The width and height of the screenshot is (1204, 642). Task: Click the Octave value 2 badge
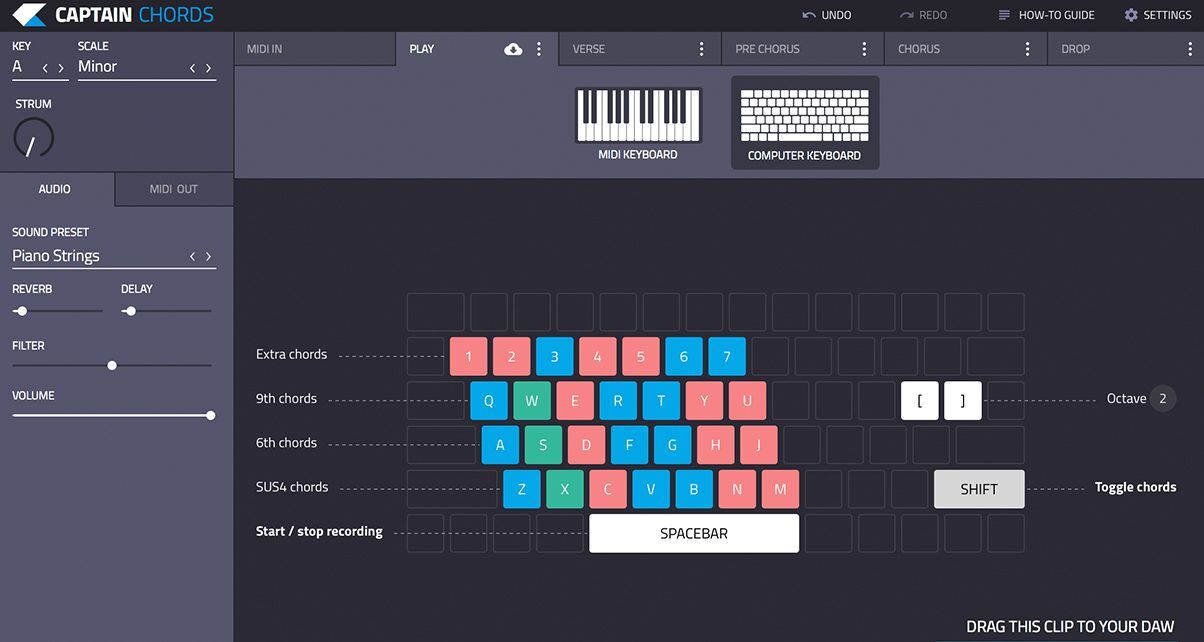(1162, 398)
